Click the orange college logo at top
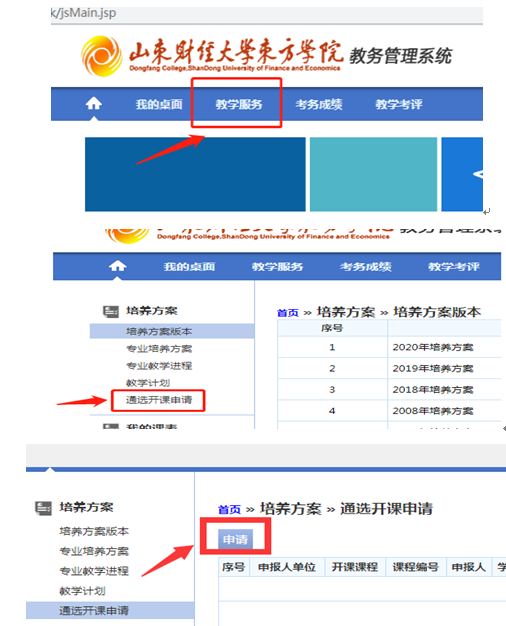506x626 pixels. (x=101, y=56)
